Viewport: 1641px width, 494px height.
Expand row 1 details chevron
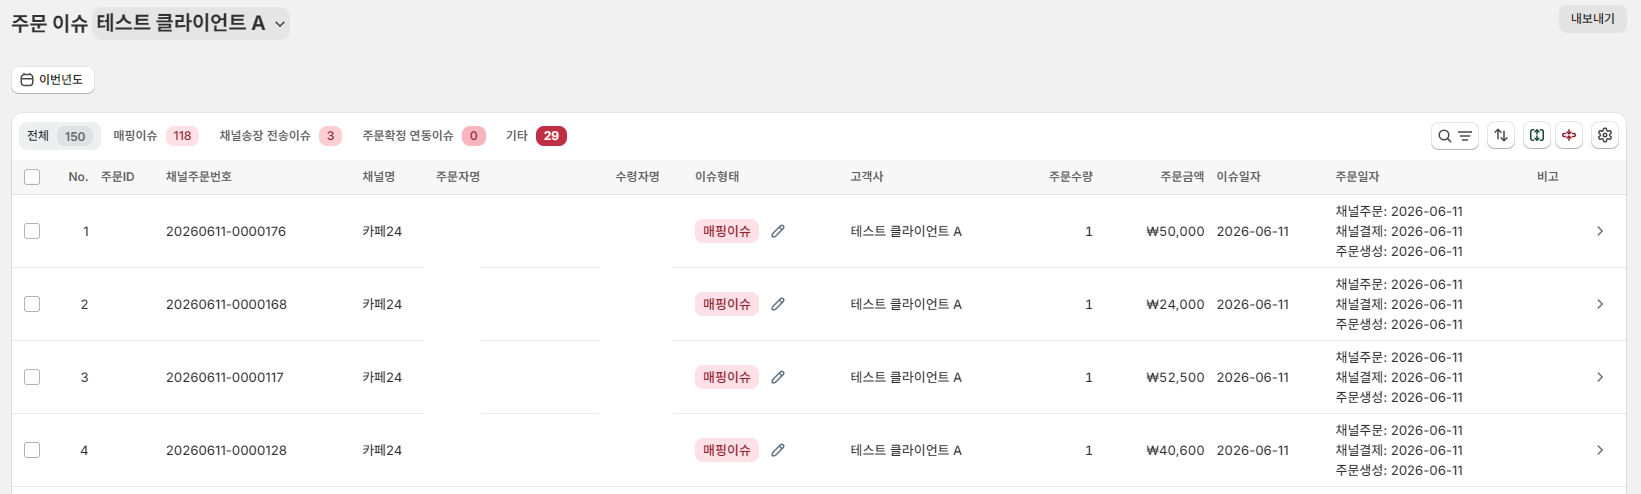pos(1600,231)
